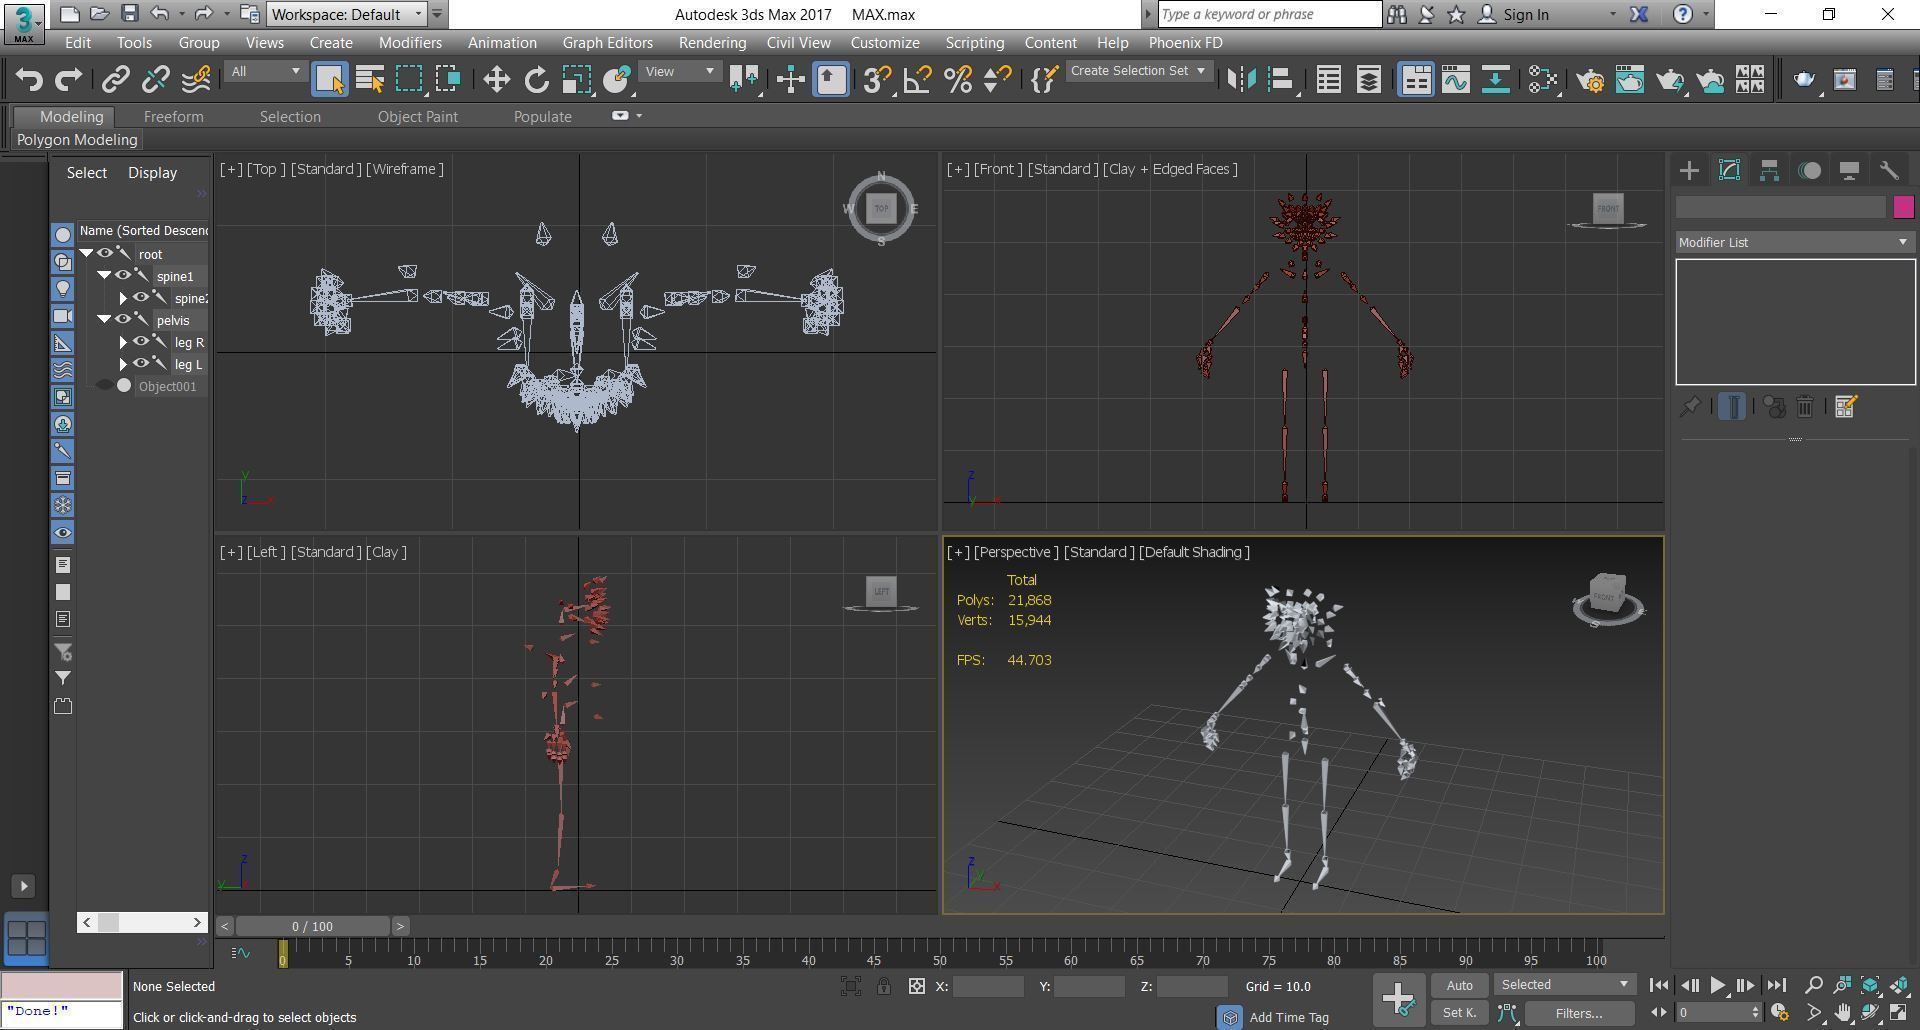Screen dimensions: 1920x1030
Task: Toggle 3D Snaps
Action: [877, 80]
